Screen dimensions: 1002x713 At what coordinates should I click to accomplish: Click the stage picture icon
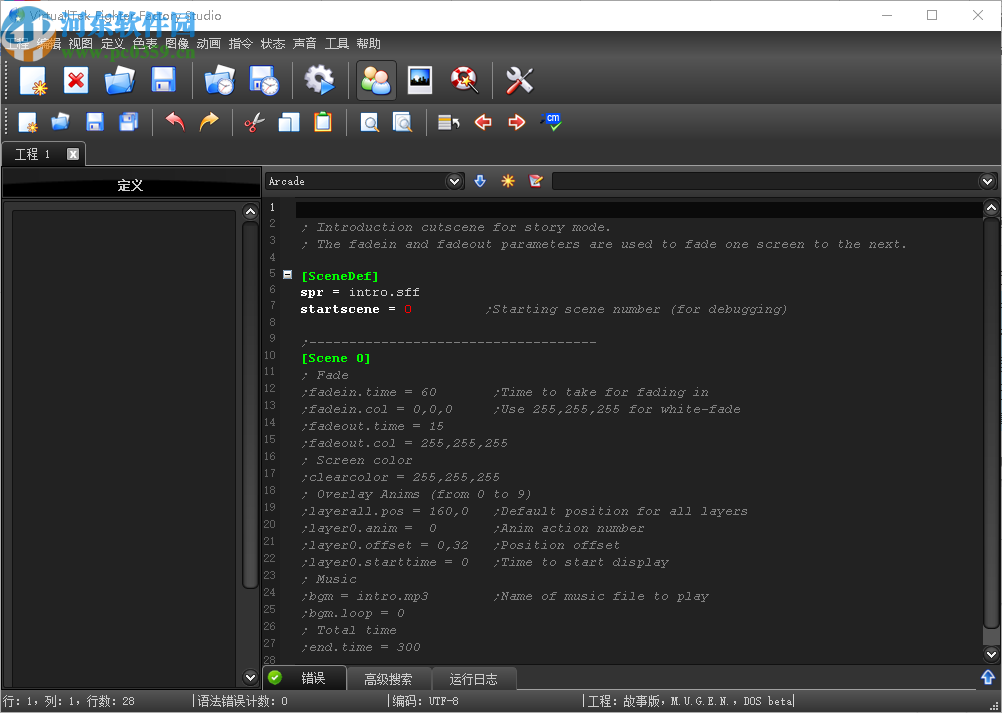[420, 81]
